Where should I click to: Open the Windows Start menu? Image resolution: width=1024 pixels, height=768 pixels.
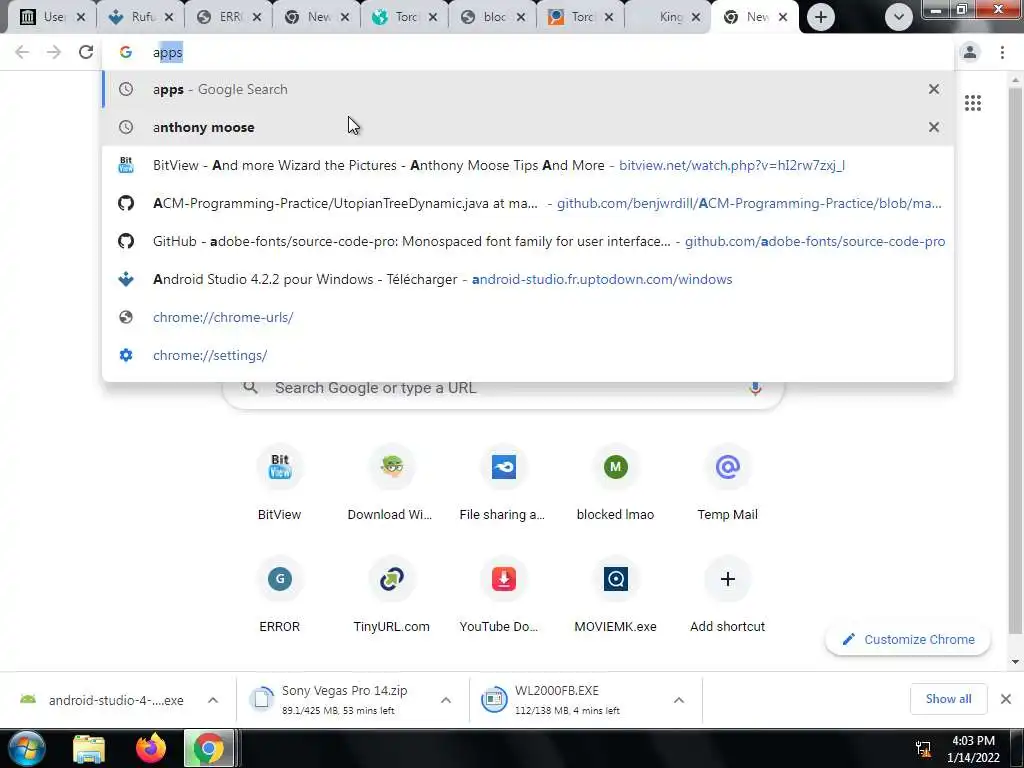point(26,748)
